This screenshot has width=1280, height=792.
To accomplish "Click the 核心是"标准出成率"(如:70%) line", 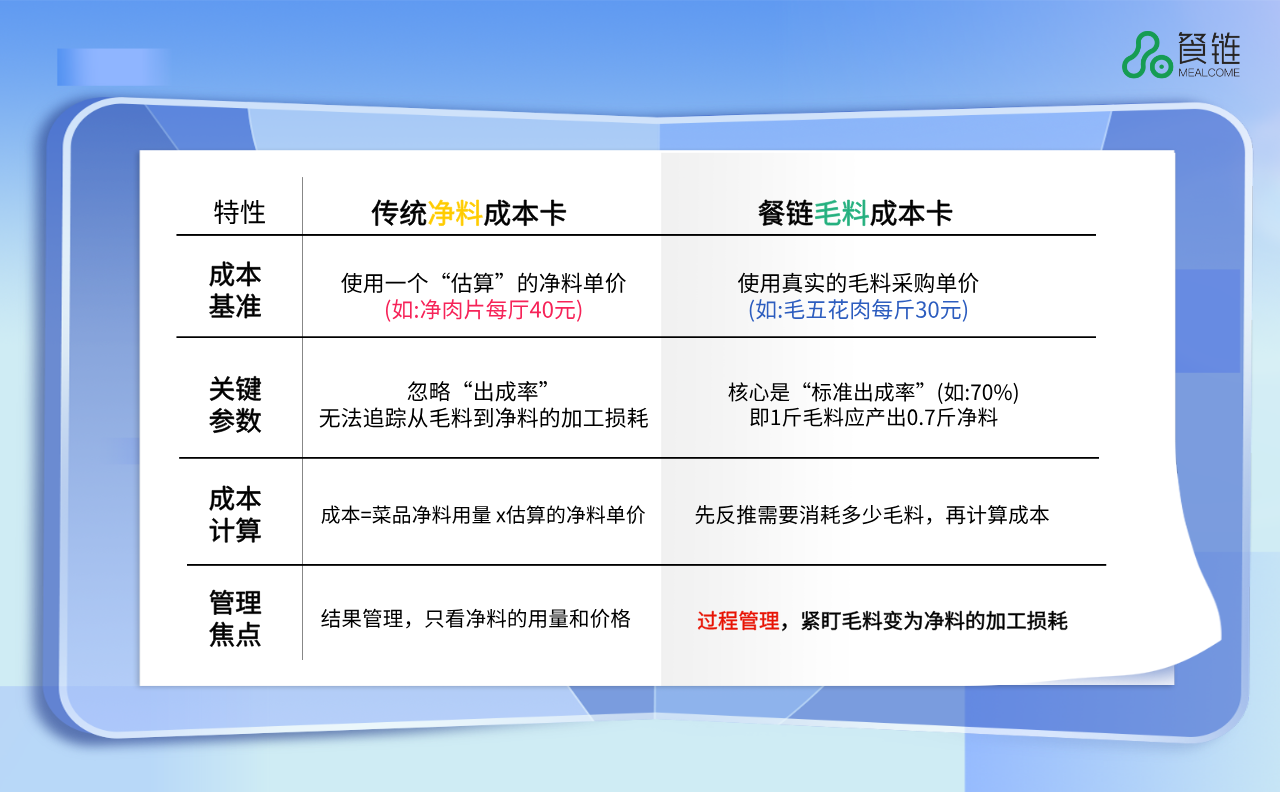I will pos(873,391).
